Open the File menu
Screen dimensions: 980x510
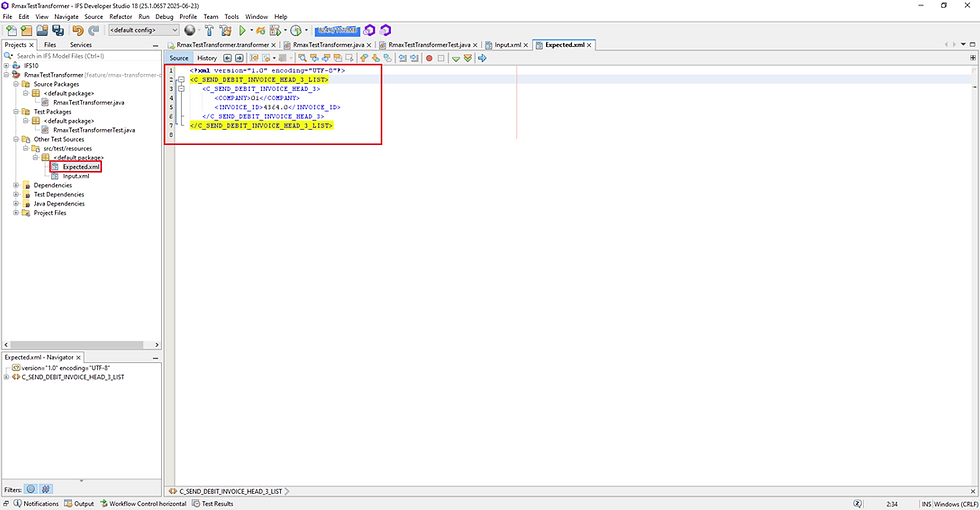pyautogui.click(x=8, y=17)
